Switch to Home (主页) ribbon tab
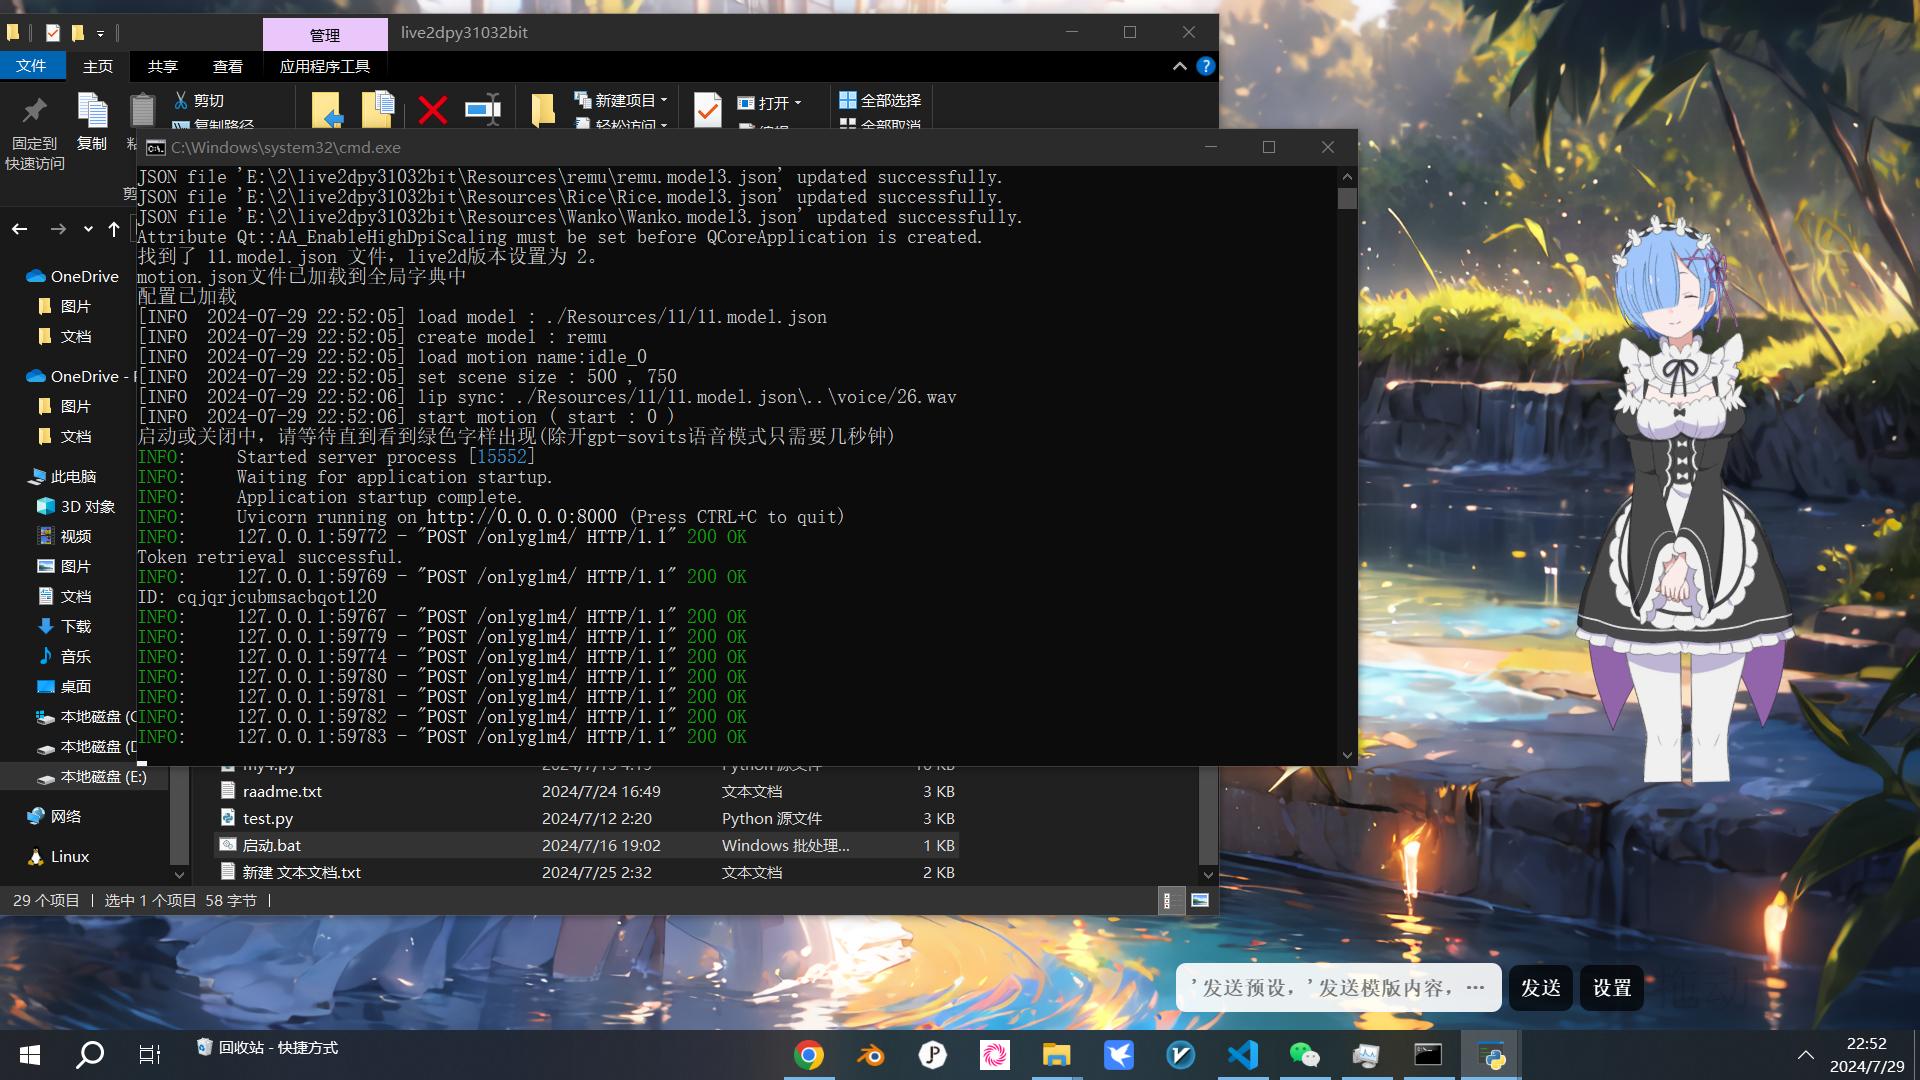Screen dimensions: 1920x1080 [x=98, y=66]
